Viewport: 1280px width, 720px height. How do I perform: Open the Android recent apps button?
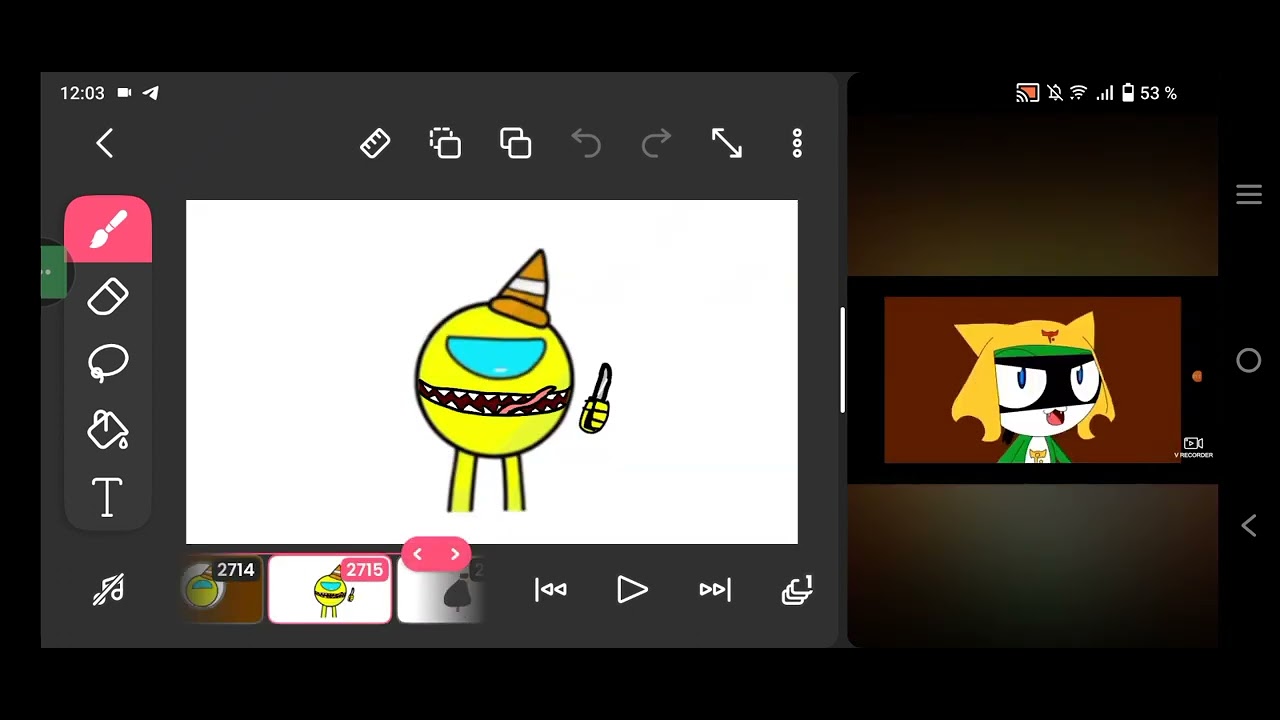(1249, 194)
